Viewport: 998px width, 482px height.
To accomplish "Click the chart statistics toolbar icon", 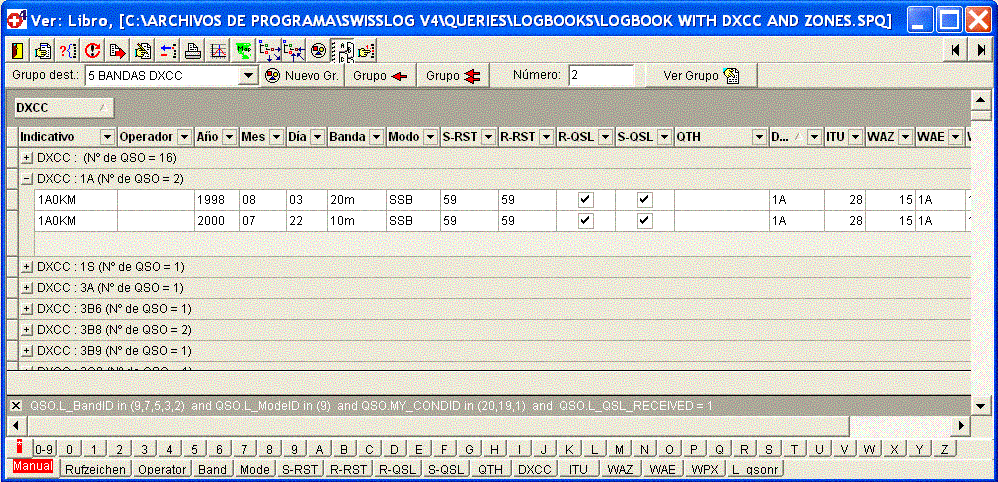I will [217, 50].
